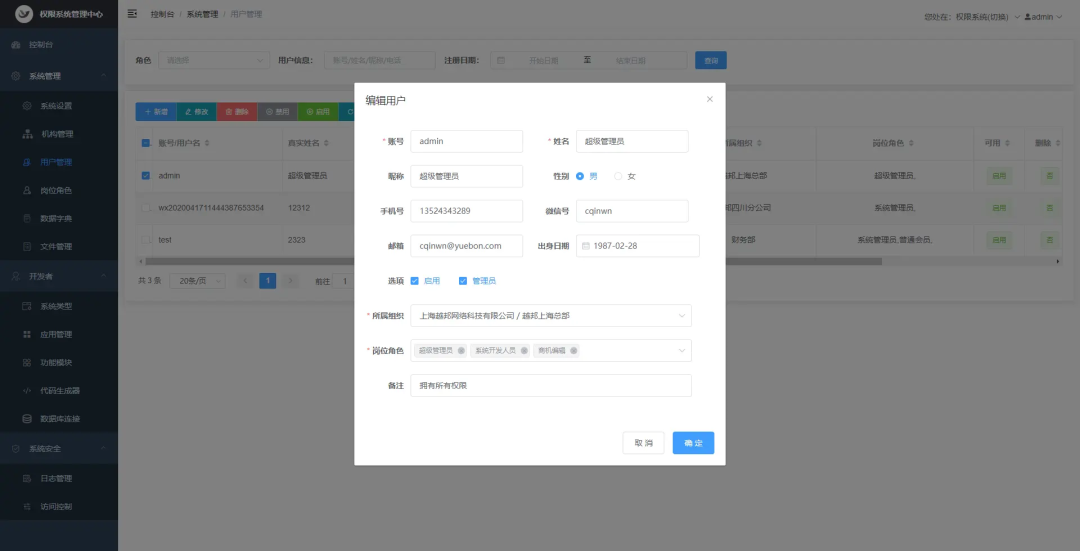Open 岗位角色 in the sidebar menu
1080x551 pixels.
coord(56,190)
